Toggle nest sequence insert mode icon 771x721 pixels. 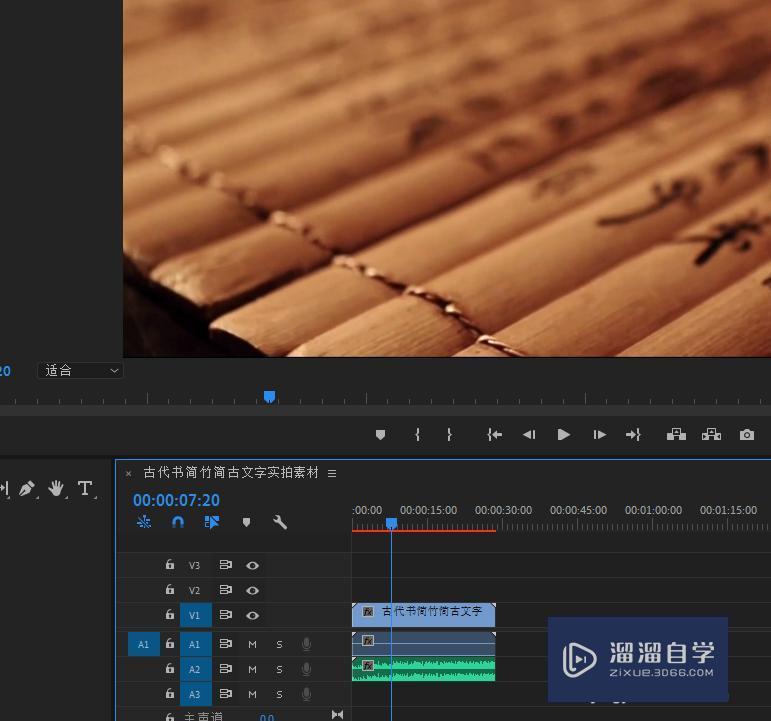click(144, 522)
